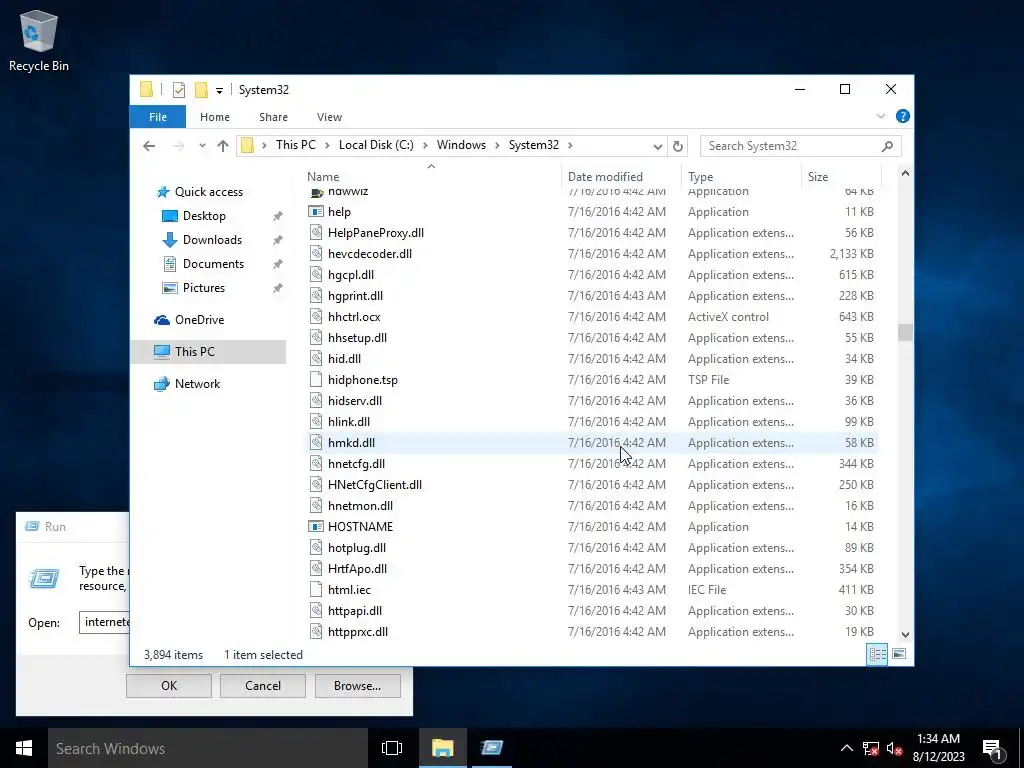
Task: Switch to the Share ribbon tab
Action: [x=273, y=117]
